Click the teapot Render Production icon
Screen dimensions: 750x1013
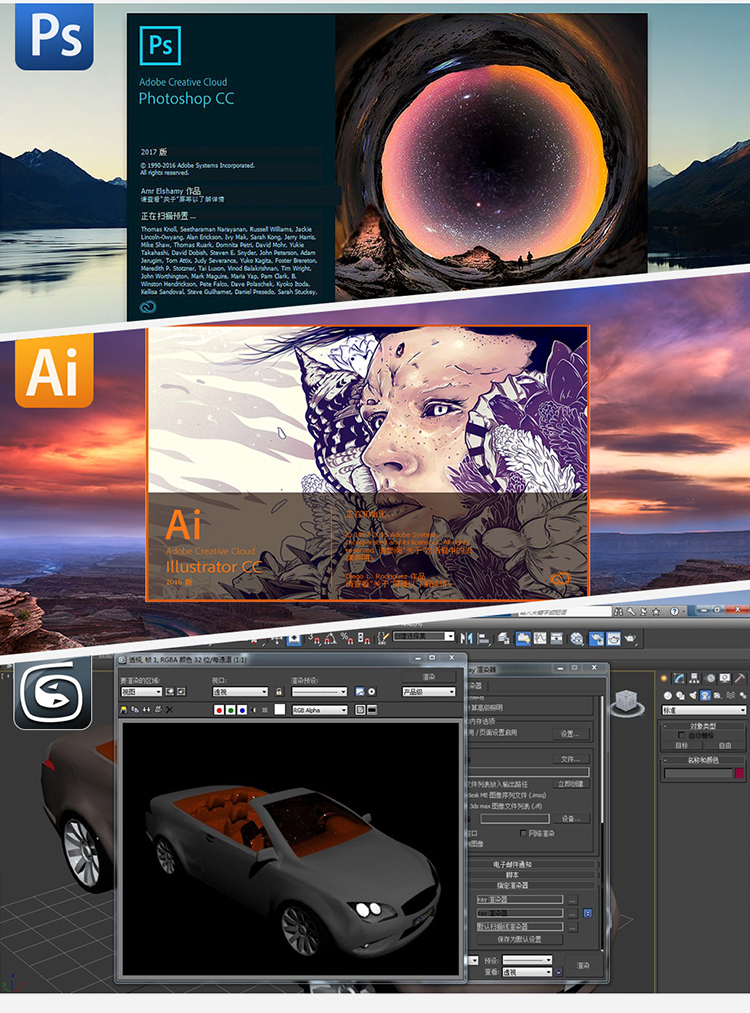(630, 638)
